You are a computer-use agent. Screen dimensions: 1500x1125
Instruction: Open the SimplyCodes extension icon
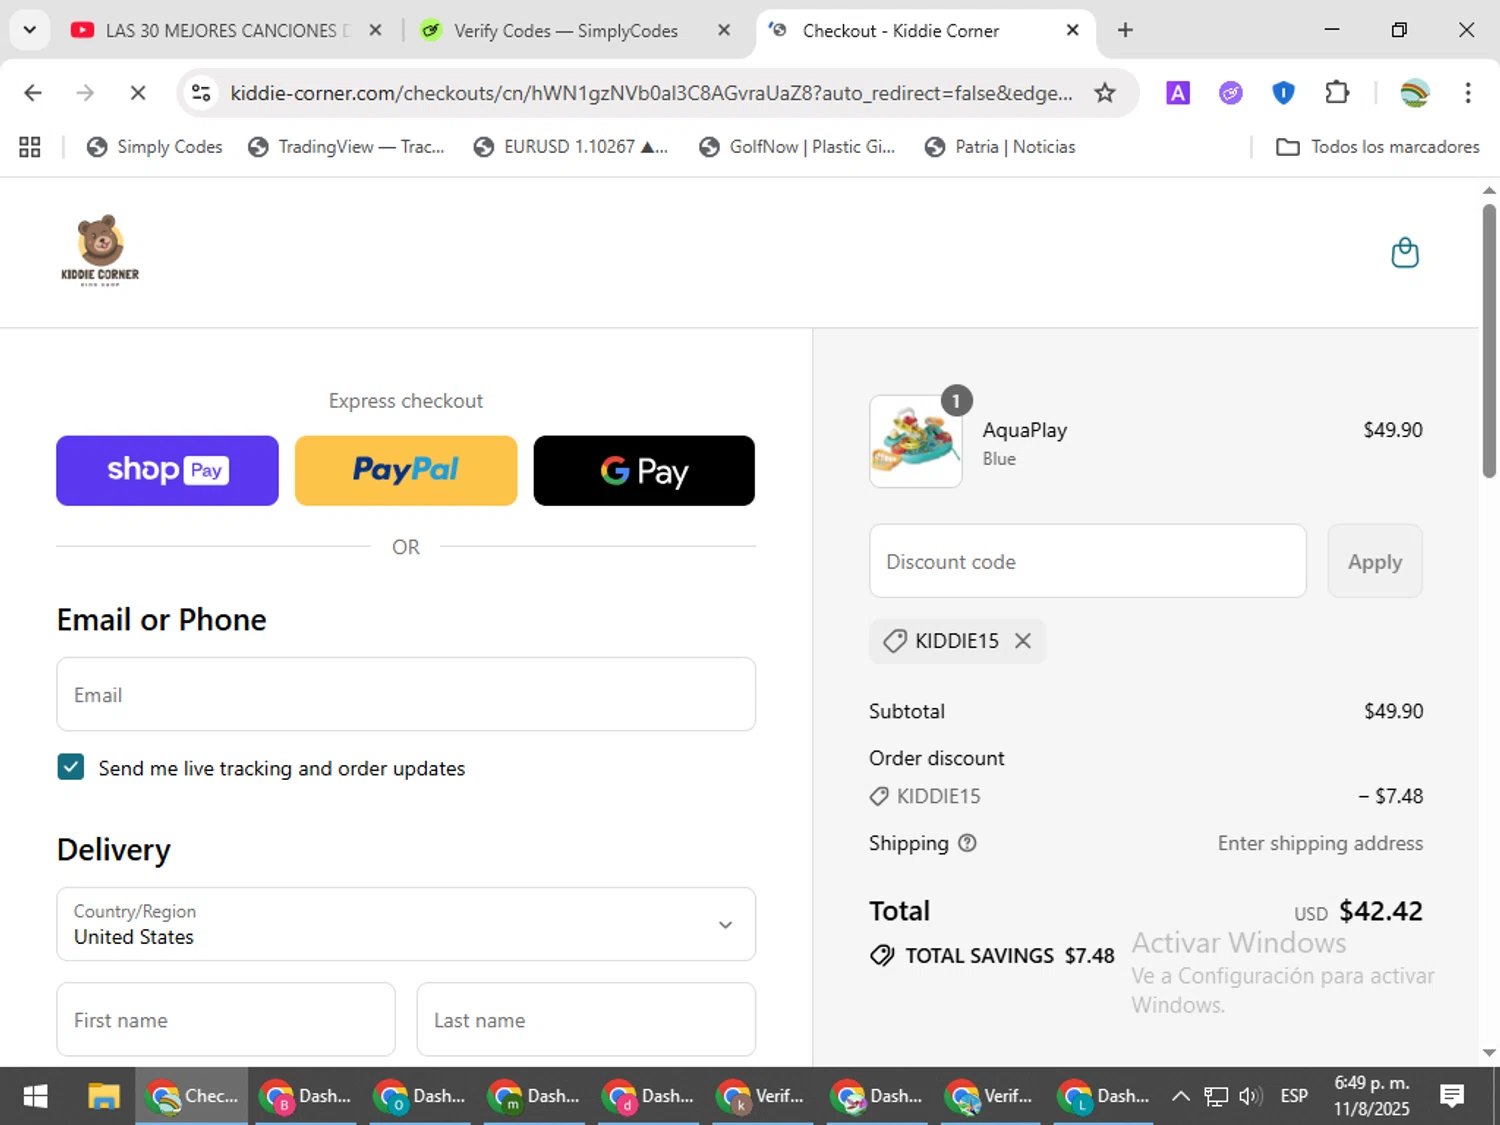(1231, 93)
